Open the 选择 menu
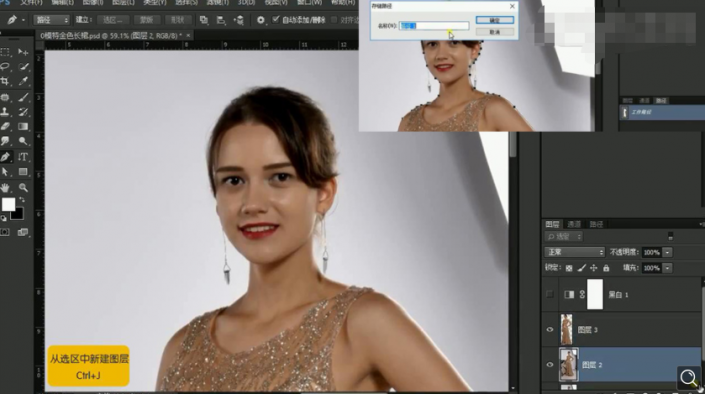 coord(185,2)
